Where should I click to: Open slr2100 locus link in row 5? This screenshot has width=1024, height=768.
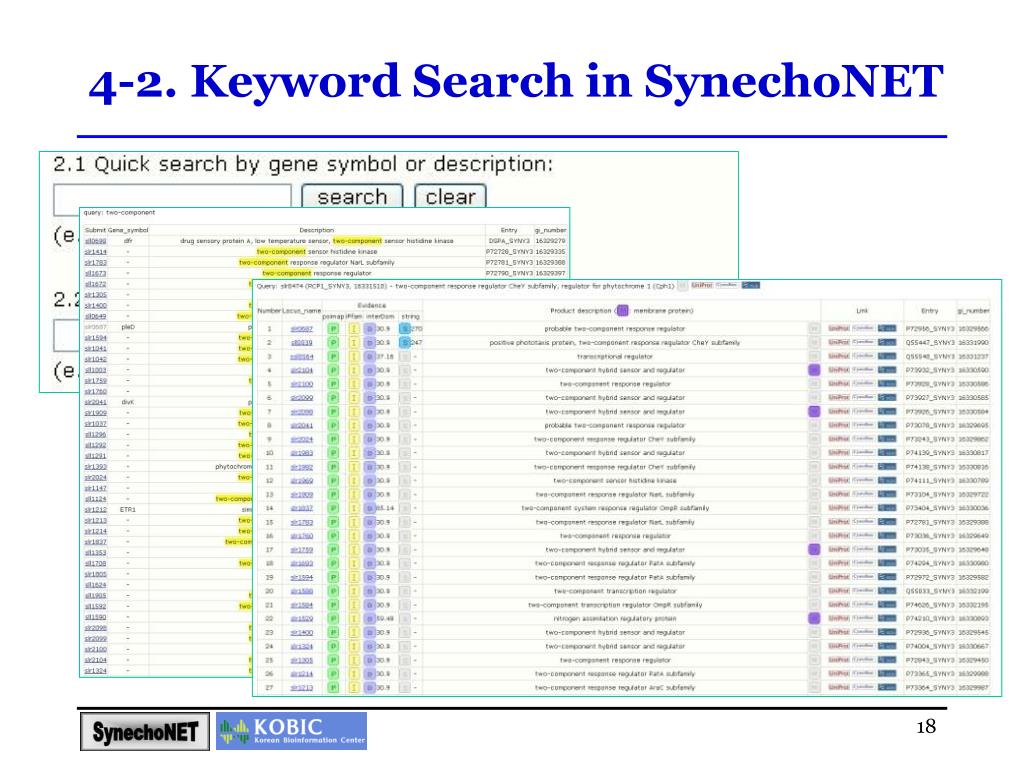click(x=302, y=385)
